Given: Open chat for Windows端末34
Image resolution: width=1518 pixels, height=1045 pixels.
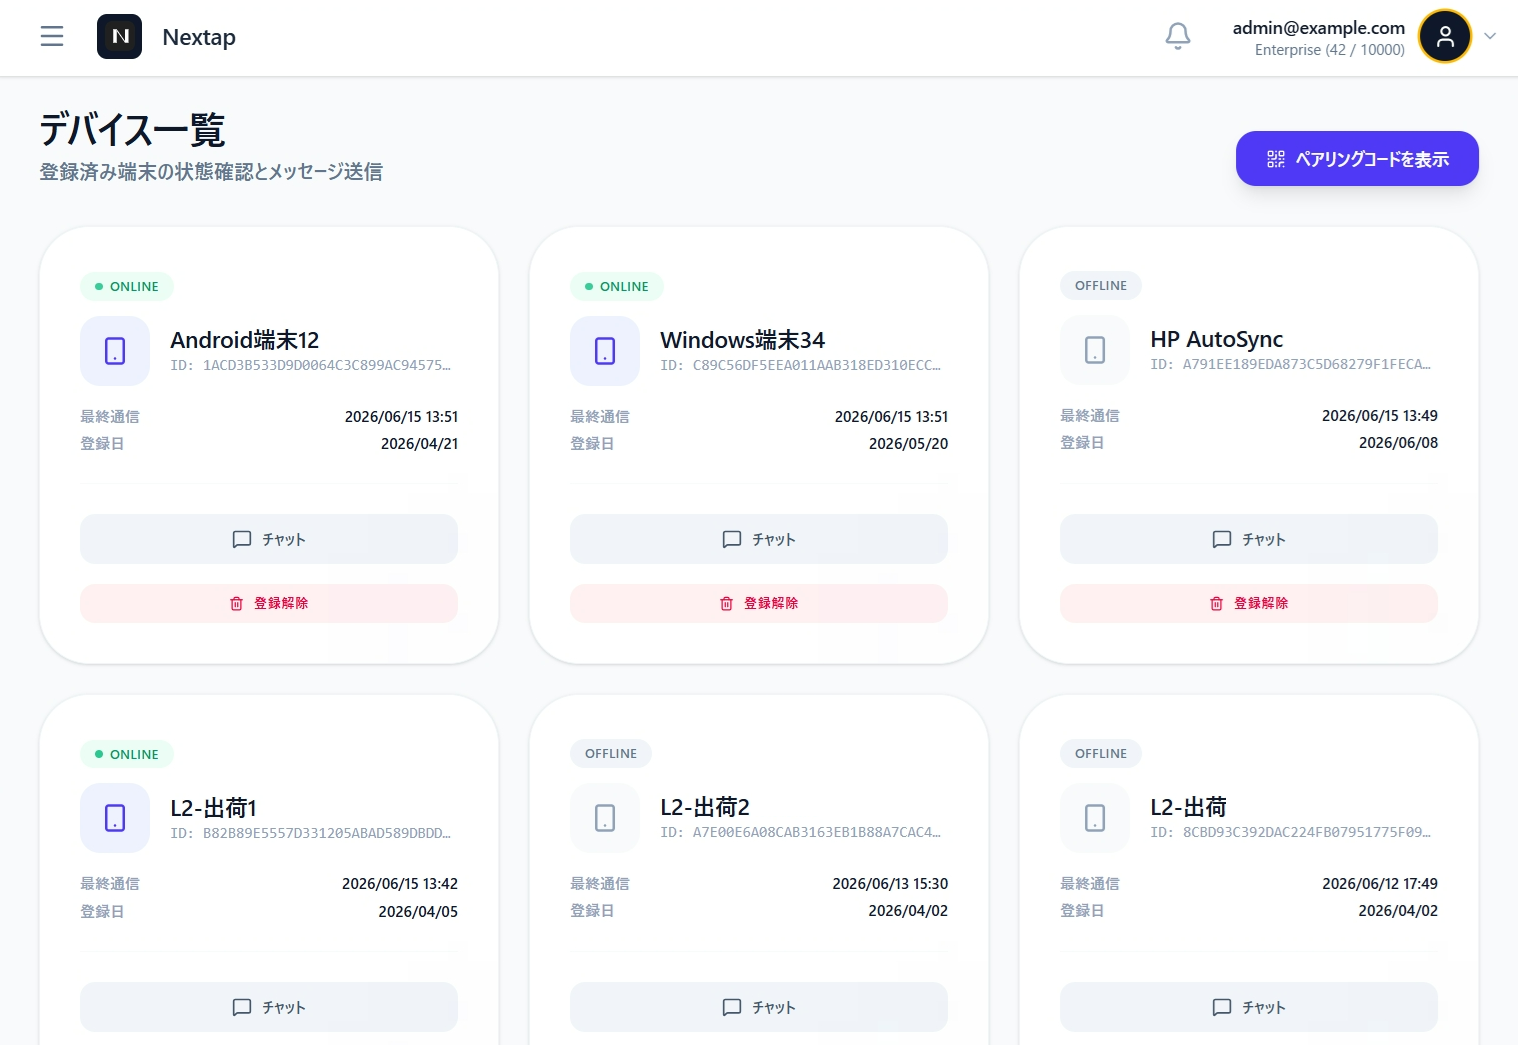Looking at the screenshot, I should 759,539.
